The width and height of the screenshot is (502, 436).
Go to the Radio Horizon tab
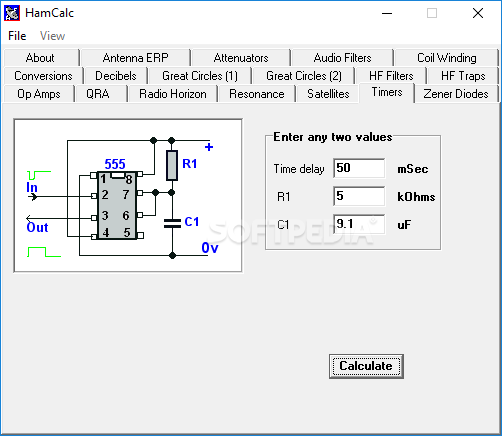pos(173,94)
